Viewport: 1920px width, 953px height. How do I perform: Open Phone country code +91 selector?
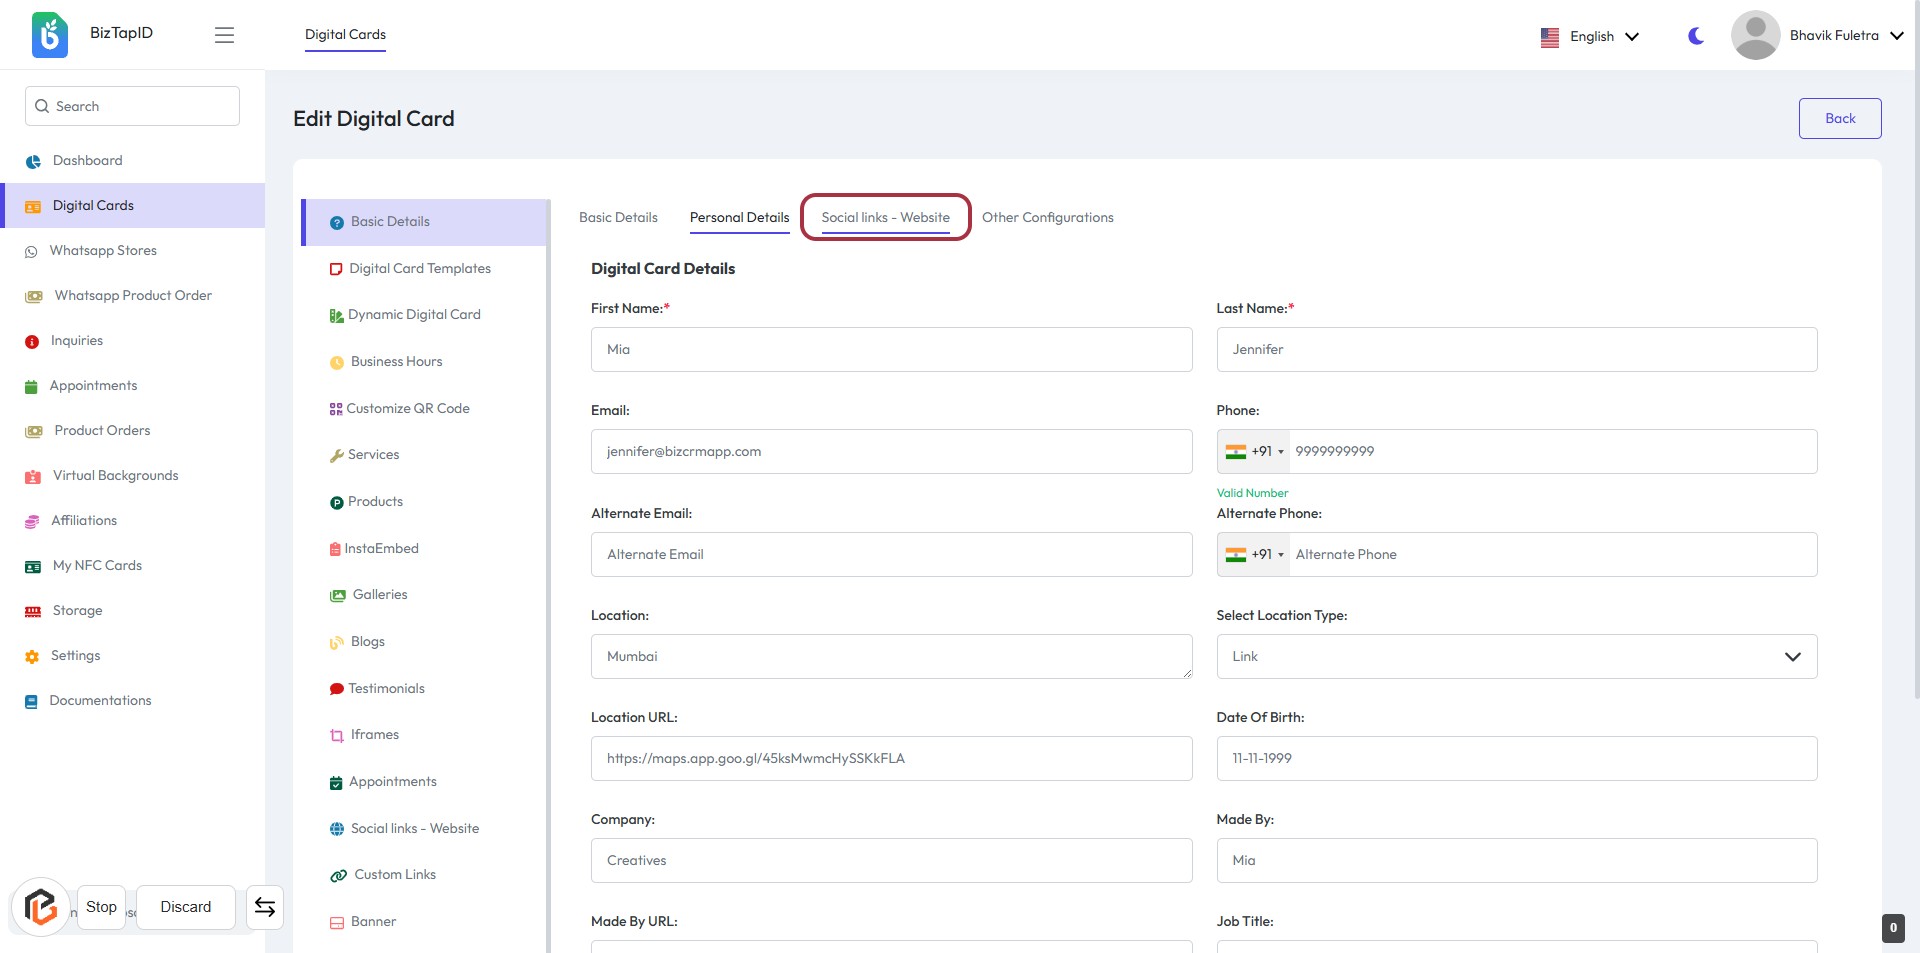pyautogui.click(x=1254, y=452)
